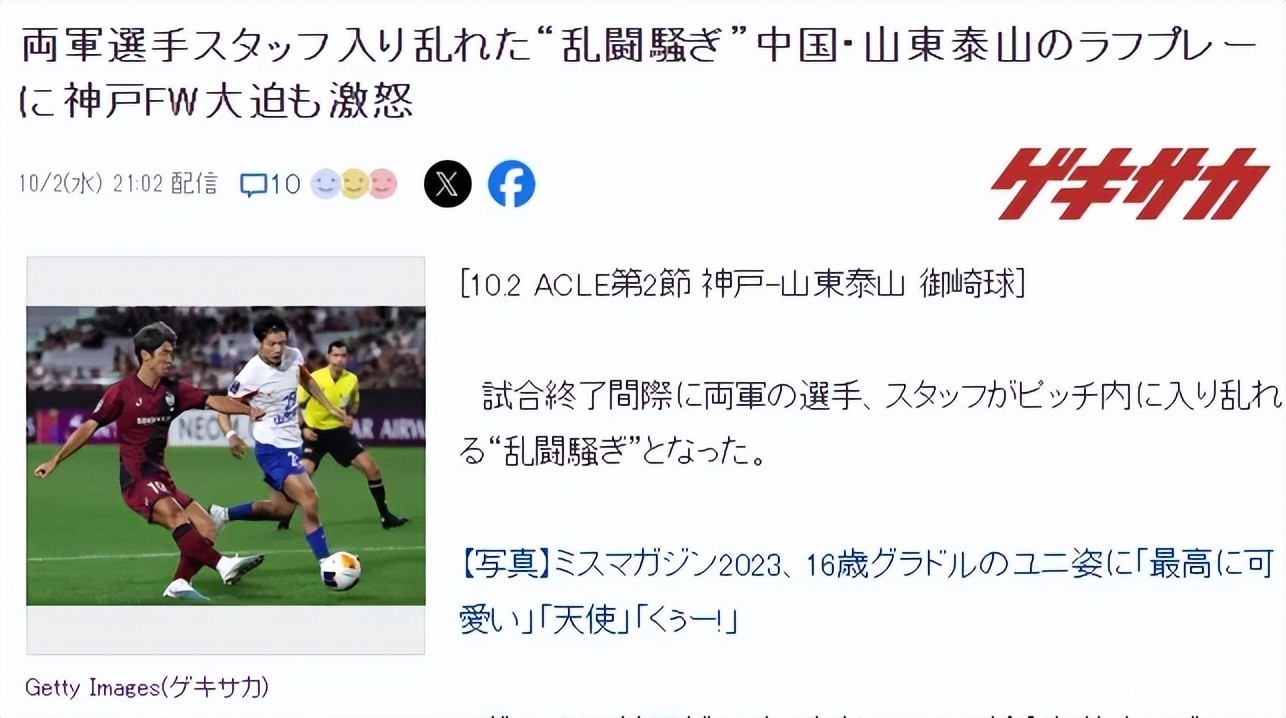Click the pink face reaction emoji
Image resolution: width=1286 pixels, height=718 pixels.
pos(383,184)
